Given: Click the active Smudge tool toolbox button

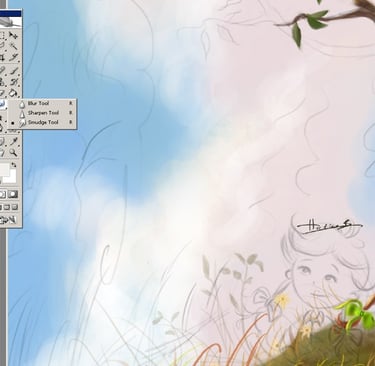Looking at the screenshot, I should [x=3, y=104].
